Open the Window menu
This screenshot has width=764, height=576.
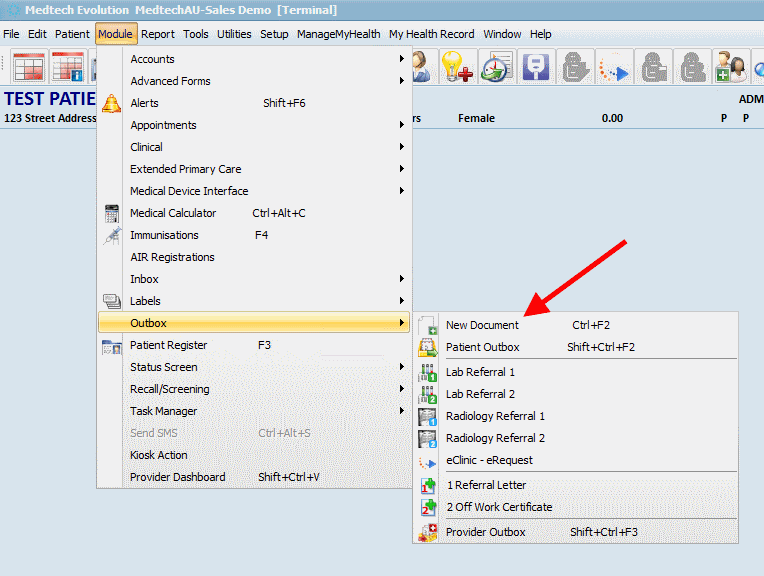[x=502, y=34]
